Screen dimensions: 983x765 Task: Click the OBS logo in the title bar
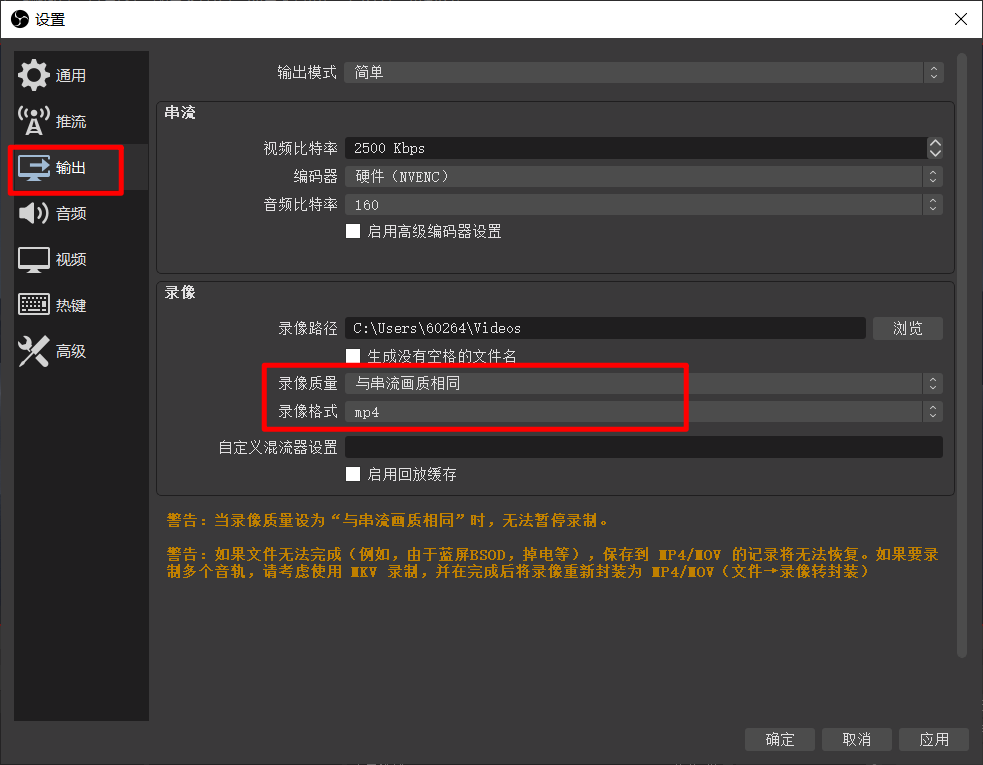pos(19,19)
